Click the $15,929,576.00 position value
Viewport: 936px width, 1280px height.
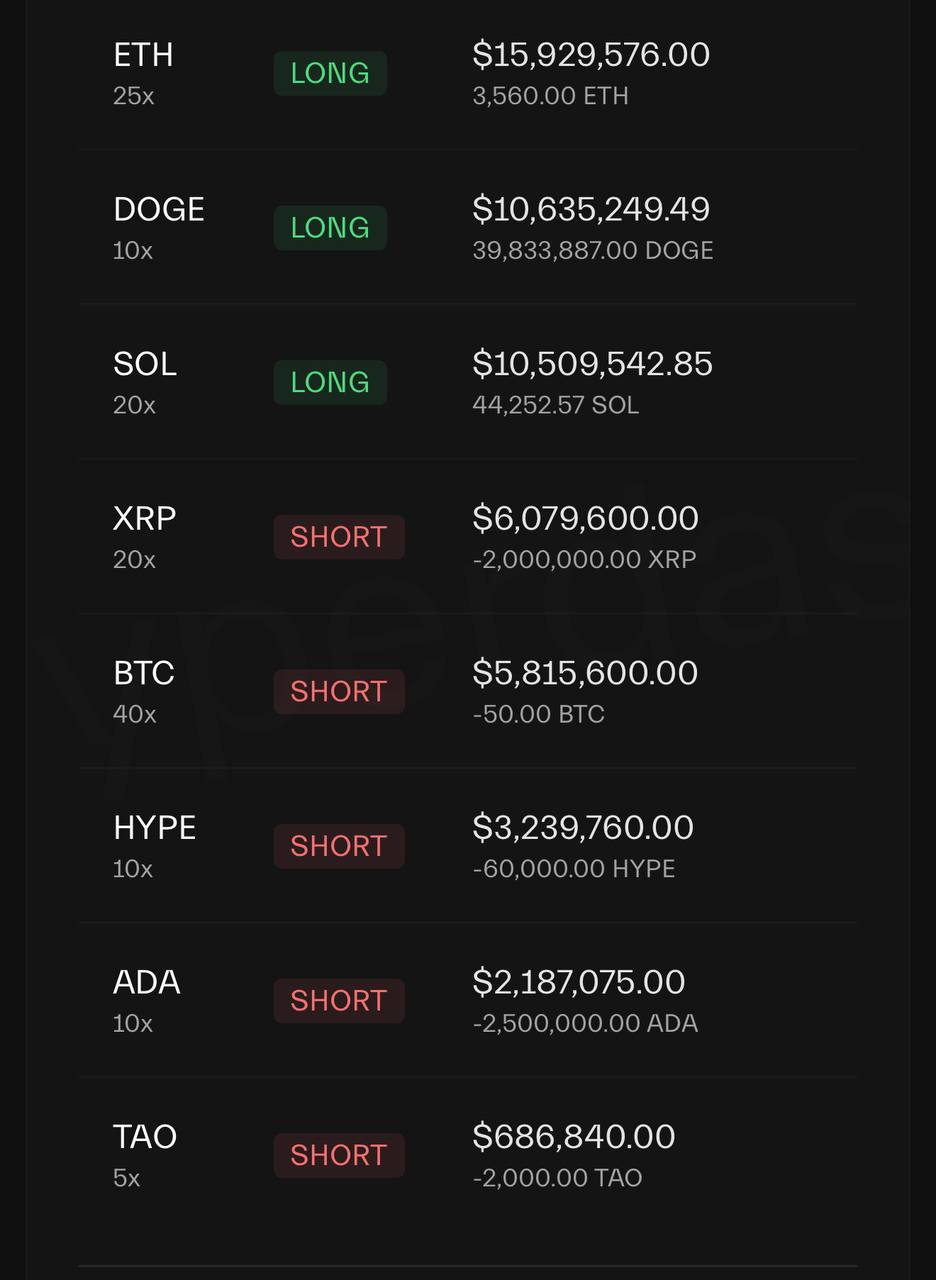point(591,55)
